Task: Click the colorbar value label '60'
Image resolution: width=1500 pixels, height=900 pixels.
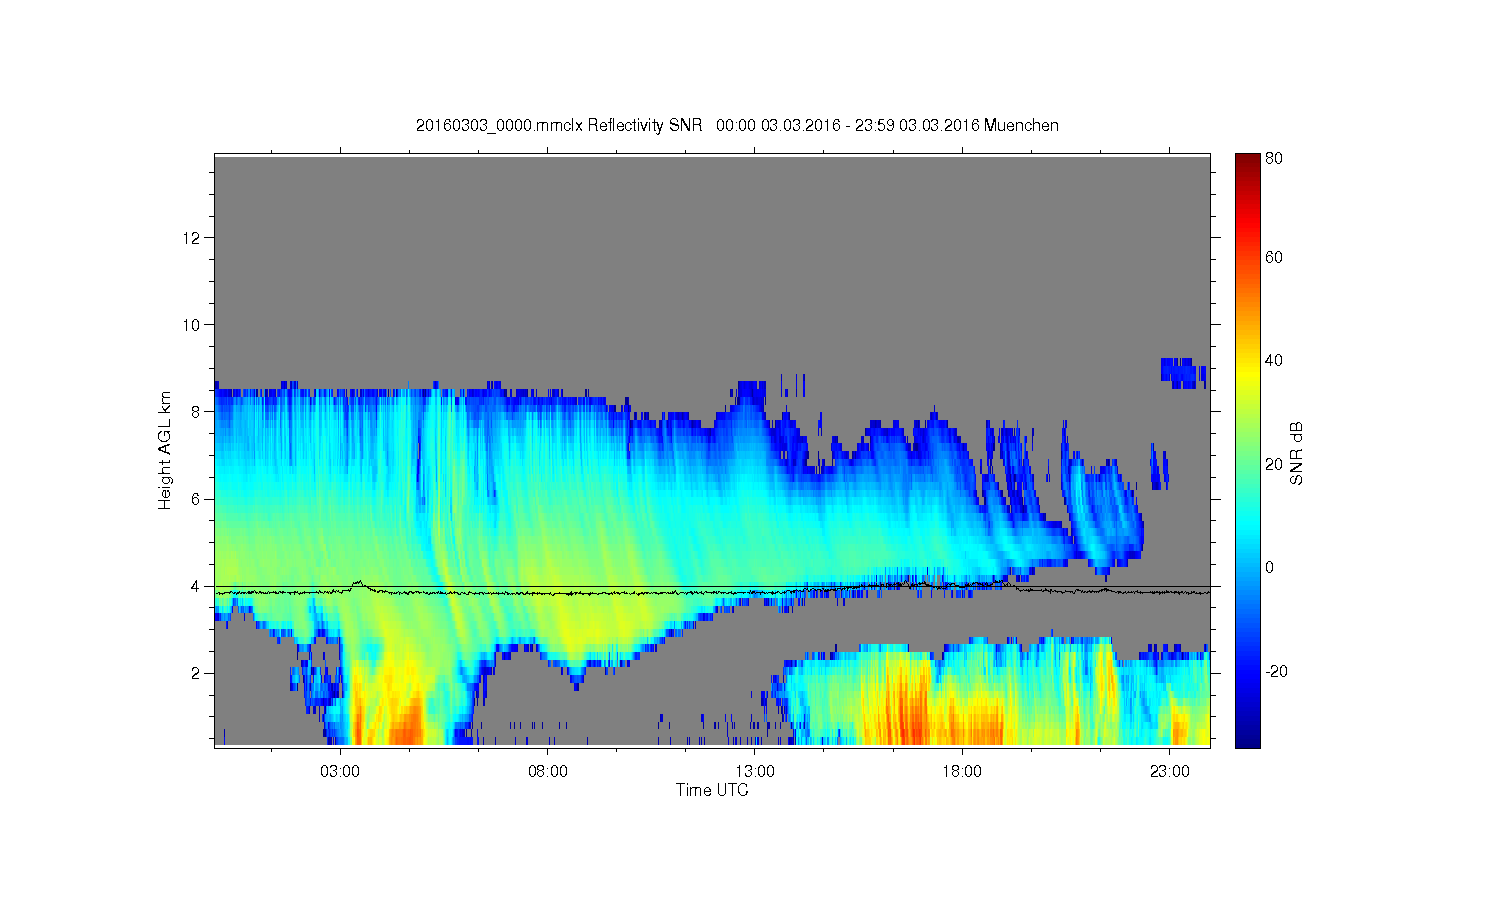Action: point(1274,258)
